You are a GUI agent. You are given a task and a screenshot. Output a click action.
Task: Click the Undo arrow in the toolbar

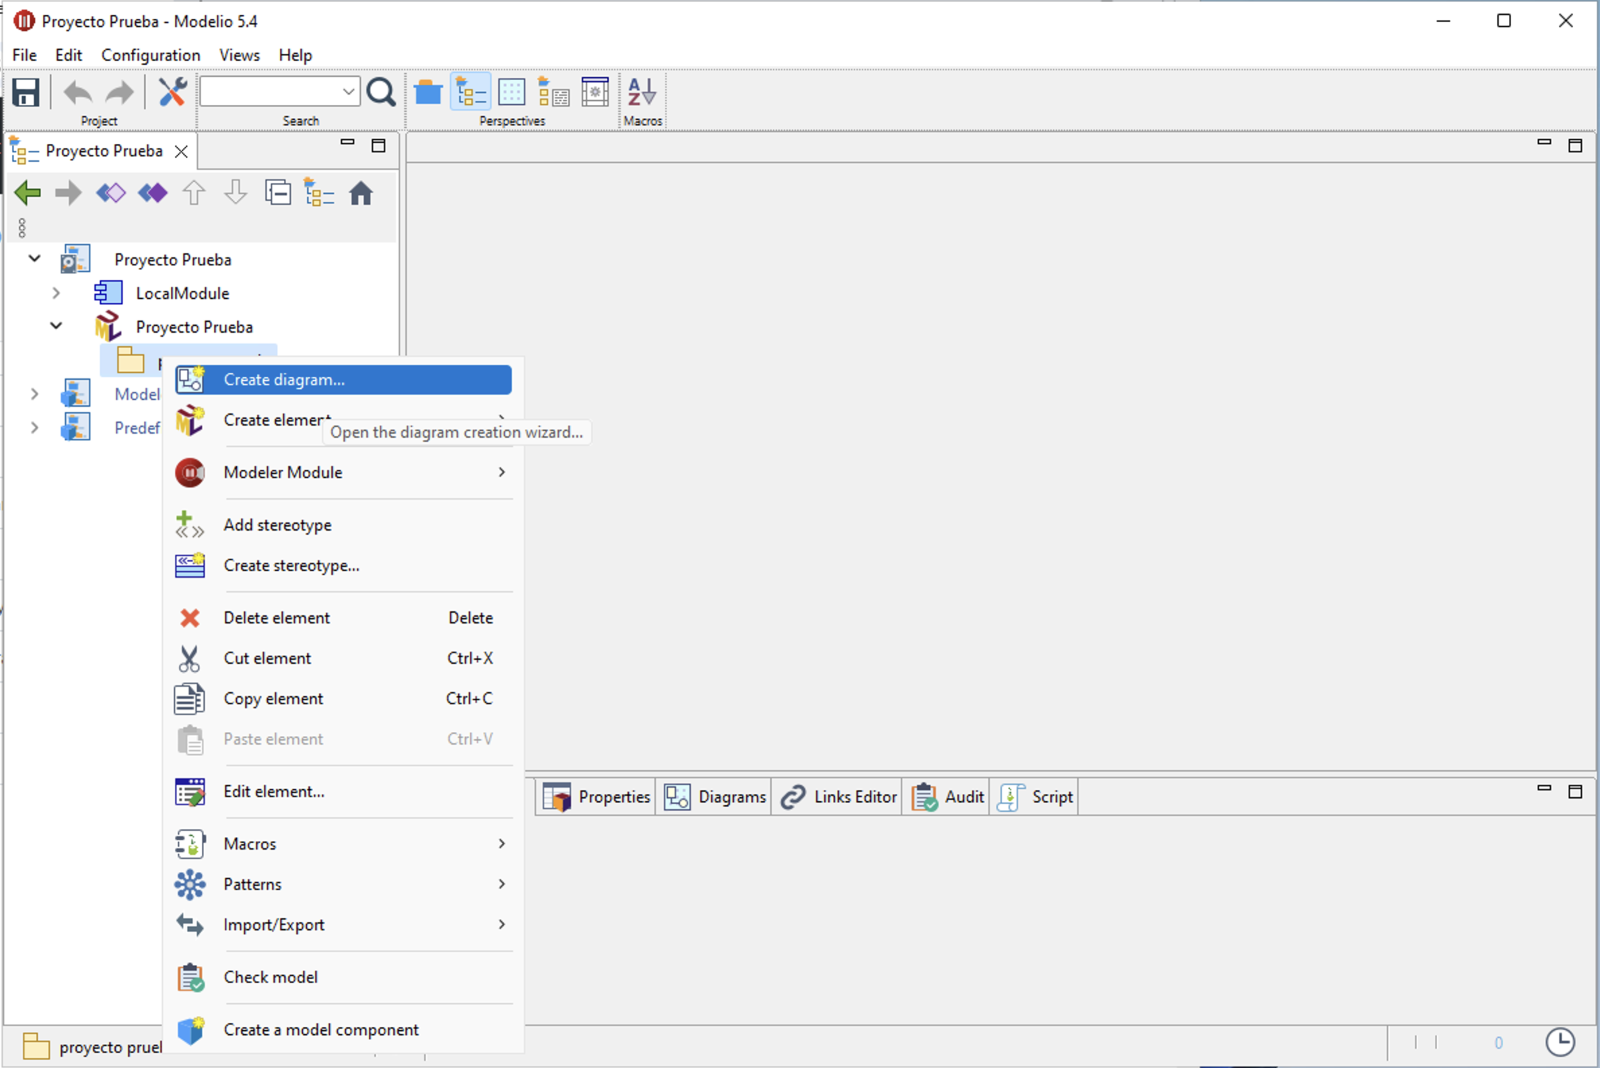[78, 93]
